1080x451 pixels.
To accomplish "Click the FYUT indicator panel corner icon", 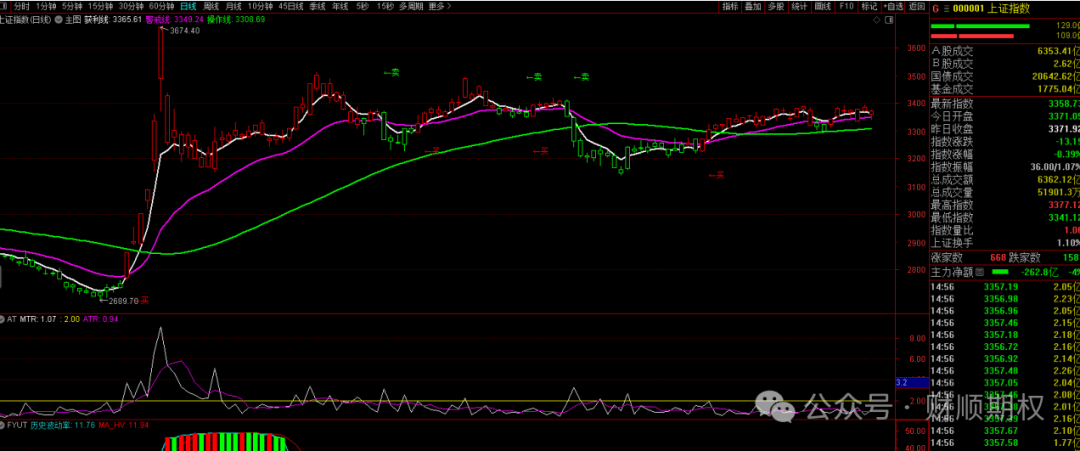I will point(2,426).
